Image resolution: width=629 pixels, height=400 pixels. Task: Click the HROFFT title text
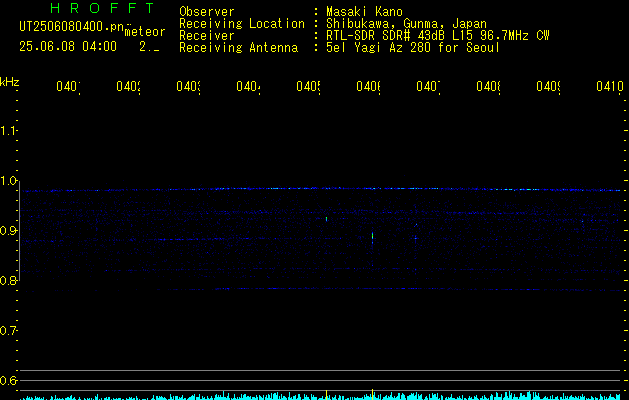click(x=102, y=8)
